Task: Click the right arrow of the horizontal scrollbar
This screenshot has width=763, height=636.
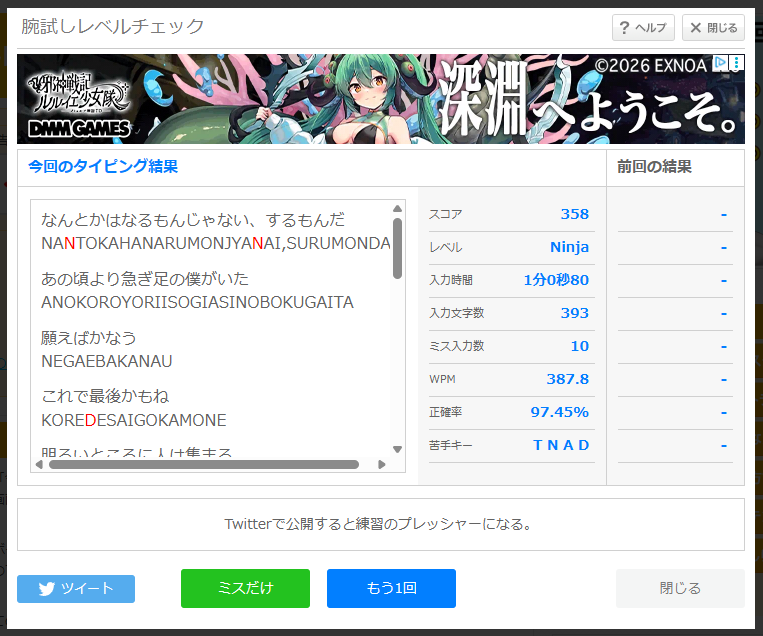Action: (382, 465)
